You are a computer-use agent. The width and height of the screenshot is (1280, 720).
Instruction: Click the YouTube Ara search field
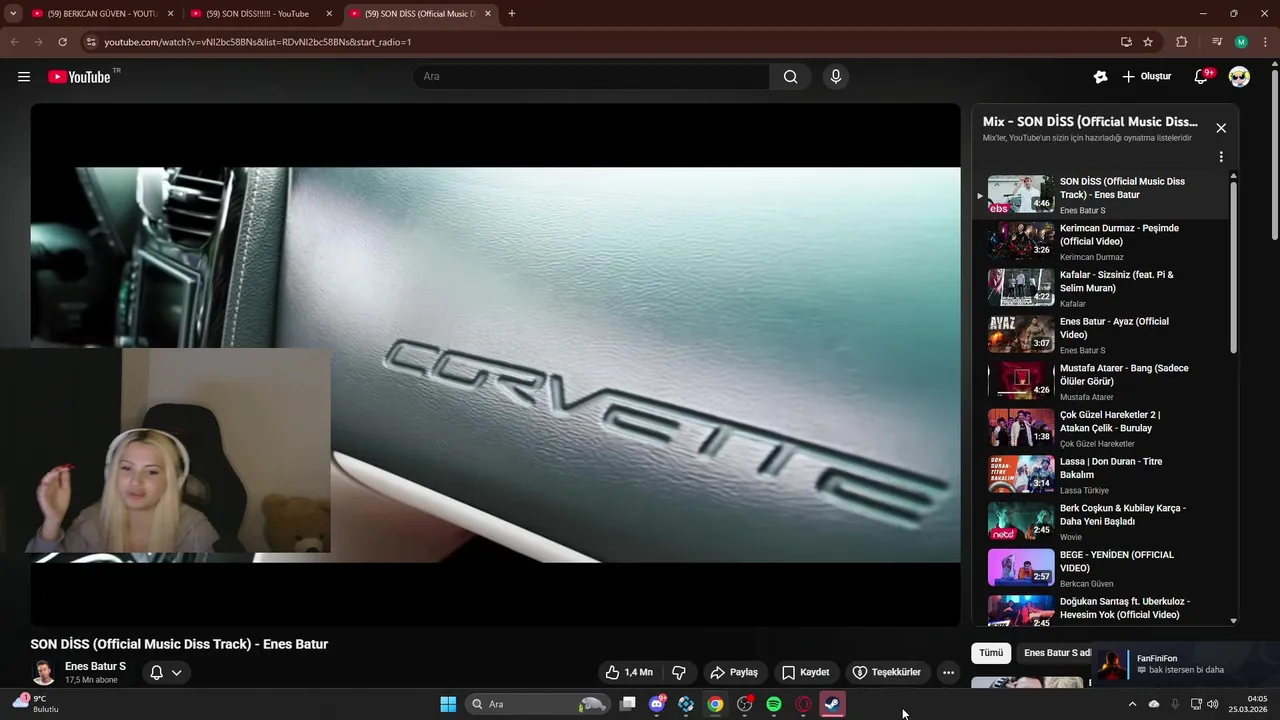591,77
